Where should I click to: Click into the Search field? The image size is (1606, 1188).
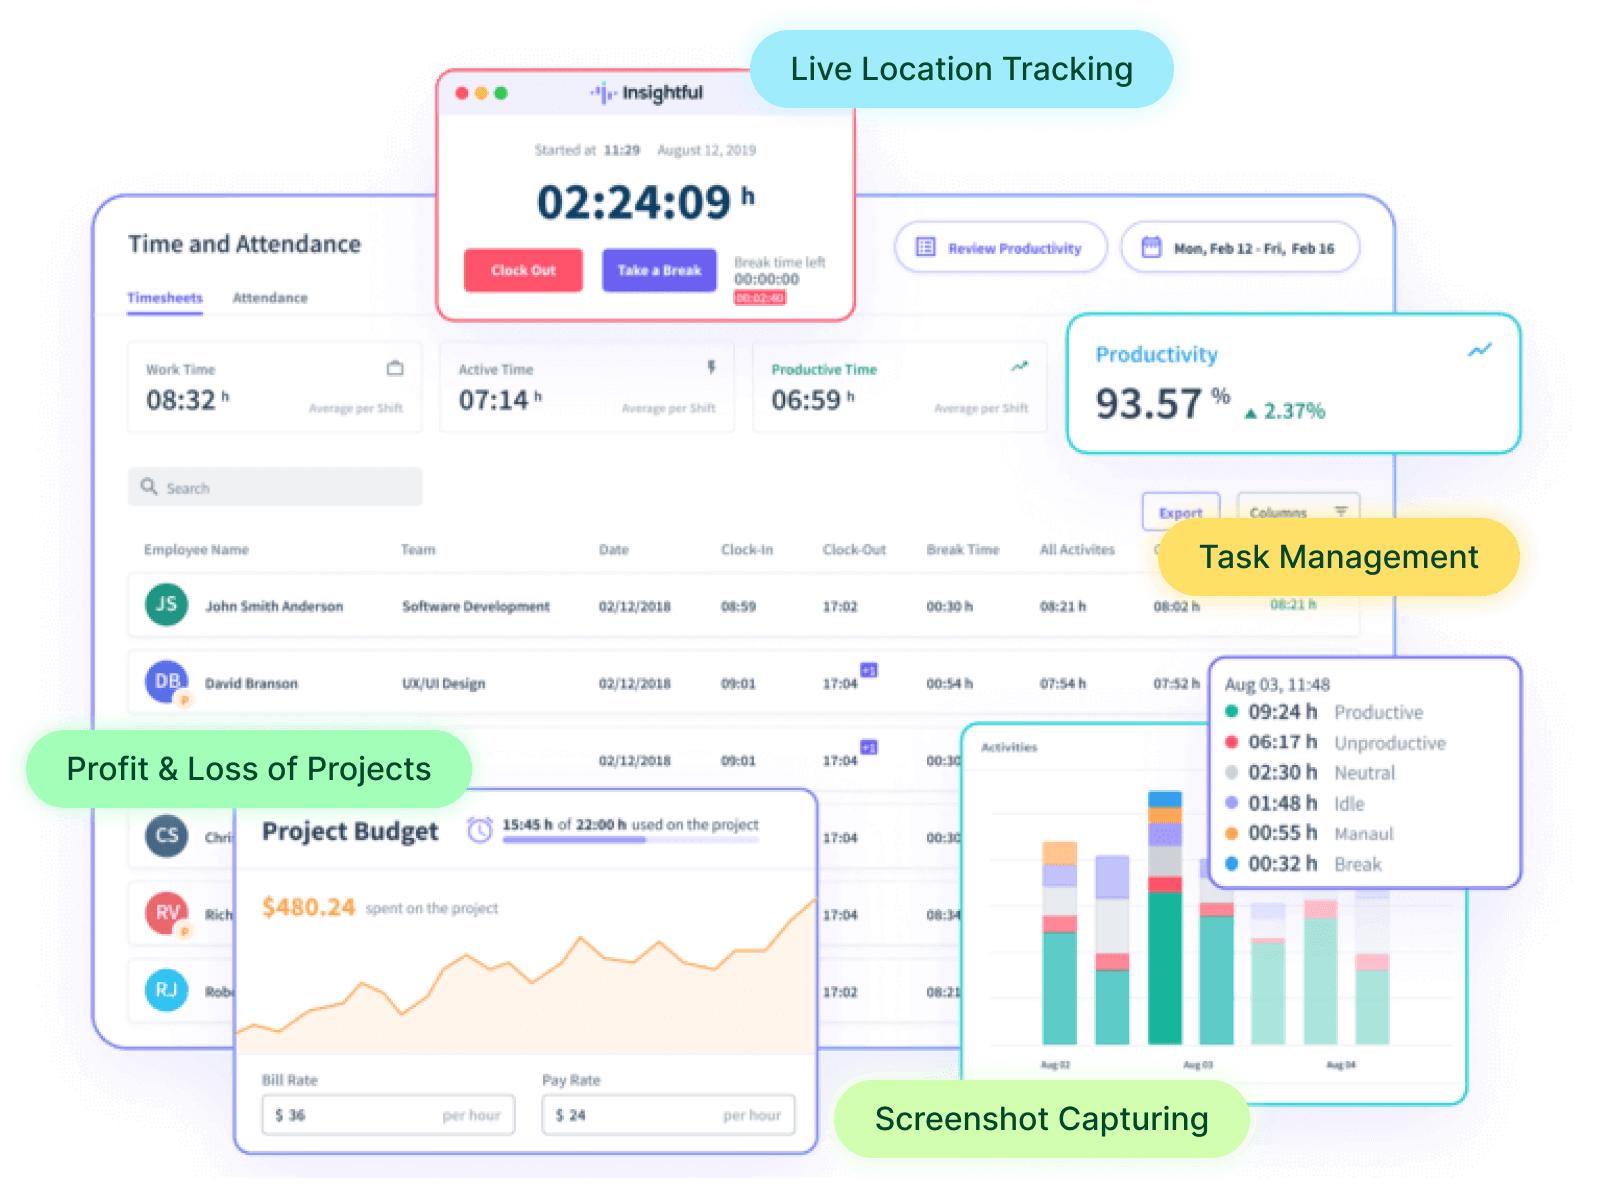pyautogui.click(x=275, y=487)
